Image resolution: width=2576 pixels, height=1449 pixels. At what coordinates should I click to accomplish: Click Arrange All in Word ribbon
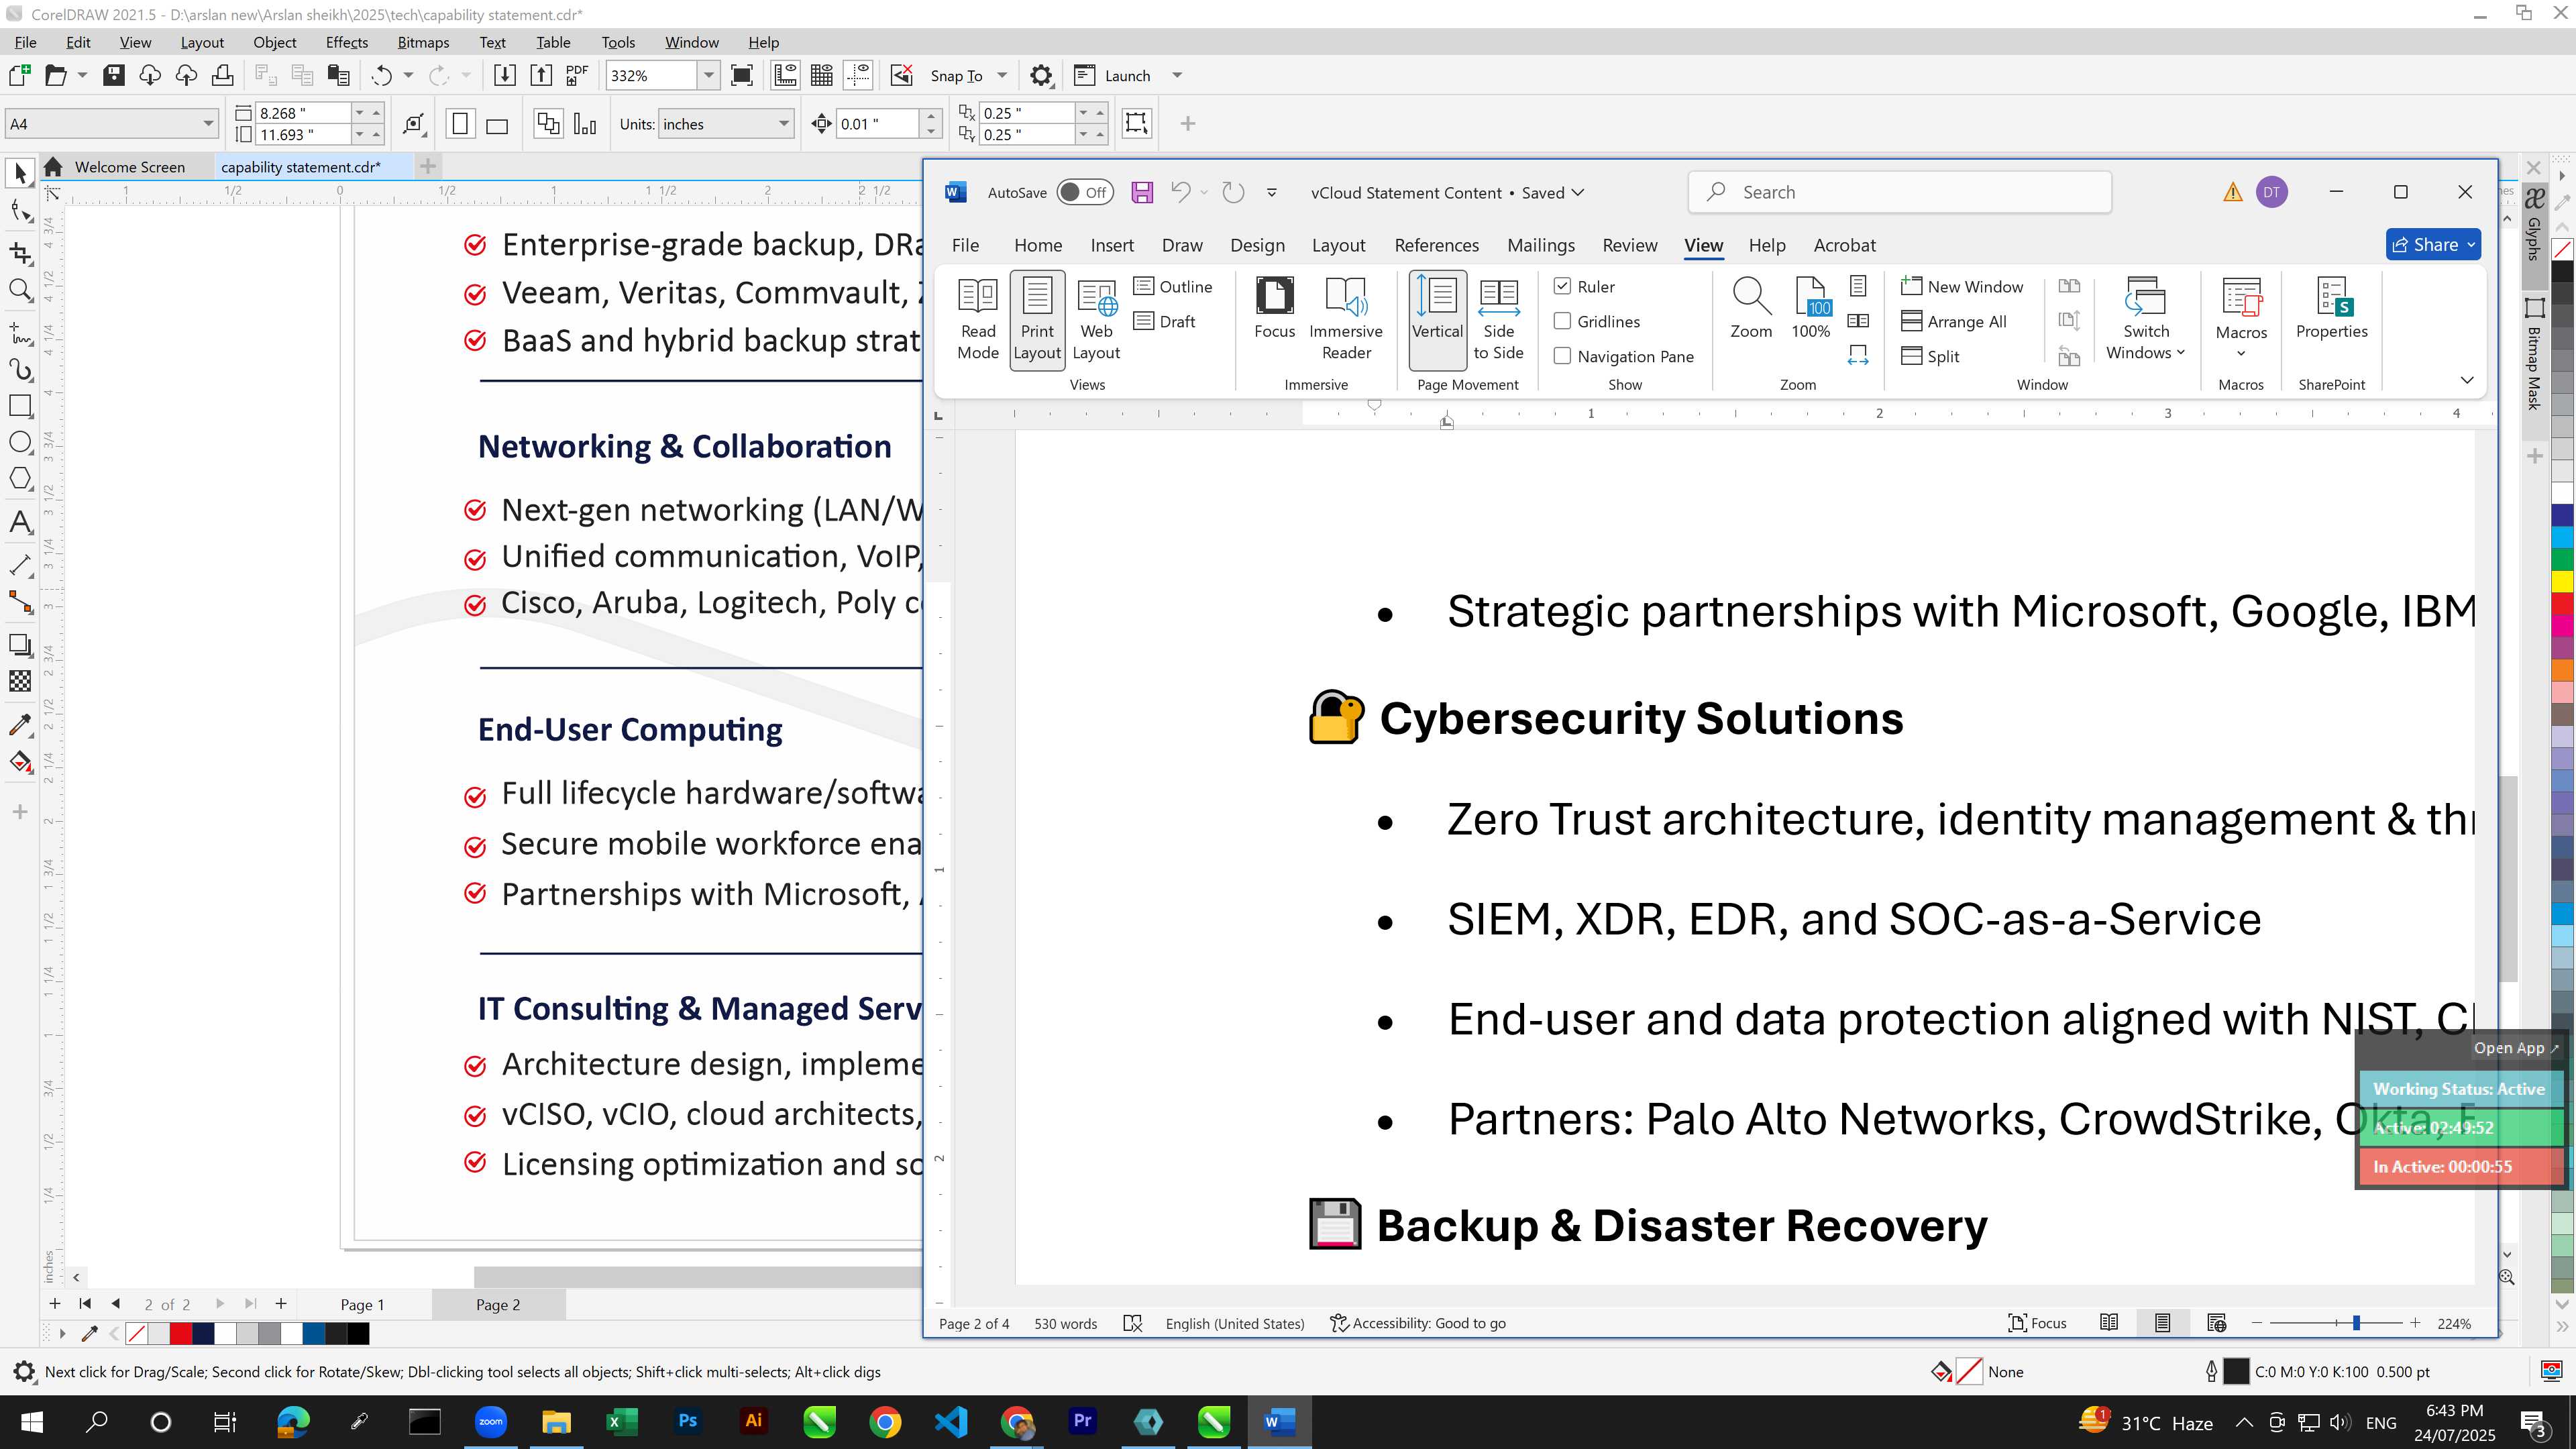point(1954,321)
